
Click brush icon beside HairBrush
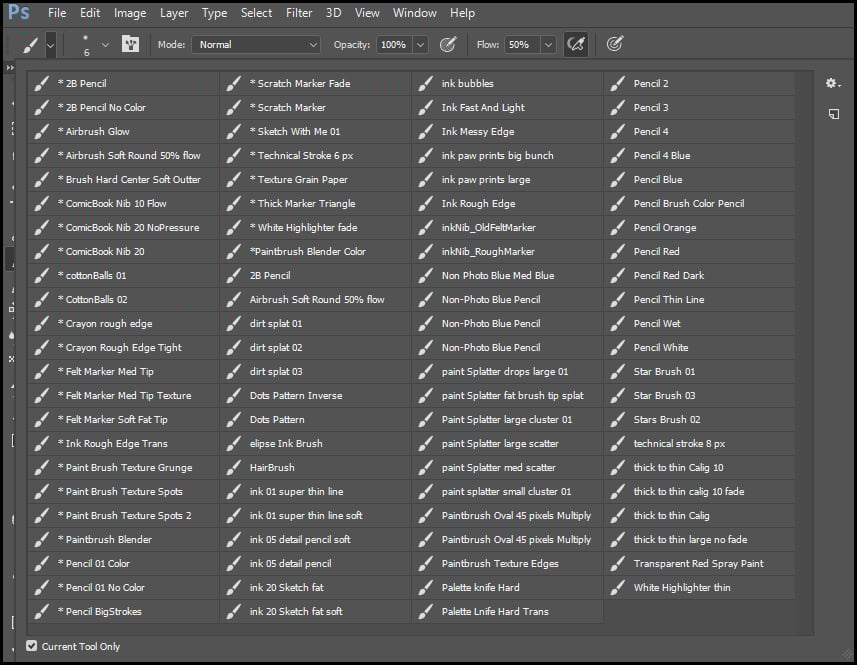[x=233, y=467]
